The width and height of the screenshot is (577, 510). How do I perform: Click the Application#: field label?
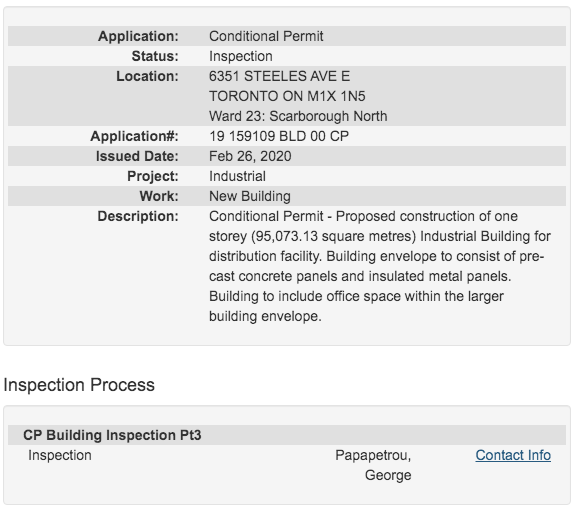pyautogui.click(x=135, y=137)
